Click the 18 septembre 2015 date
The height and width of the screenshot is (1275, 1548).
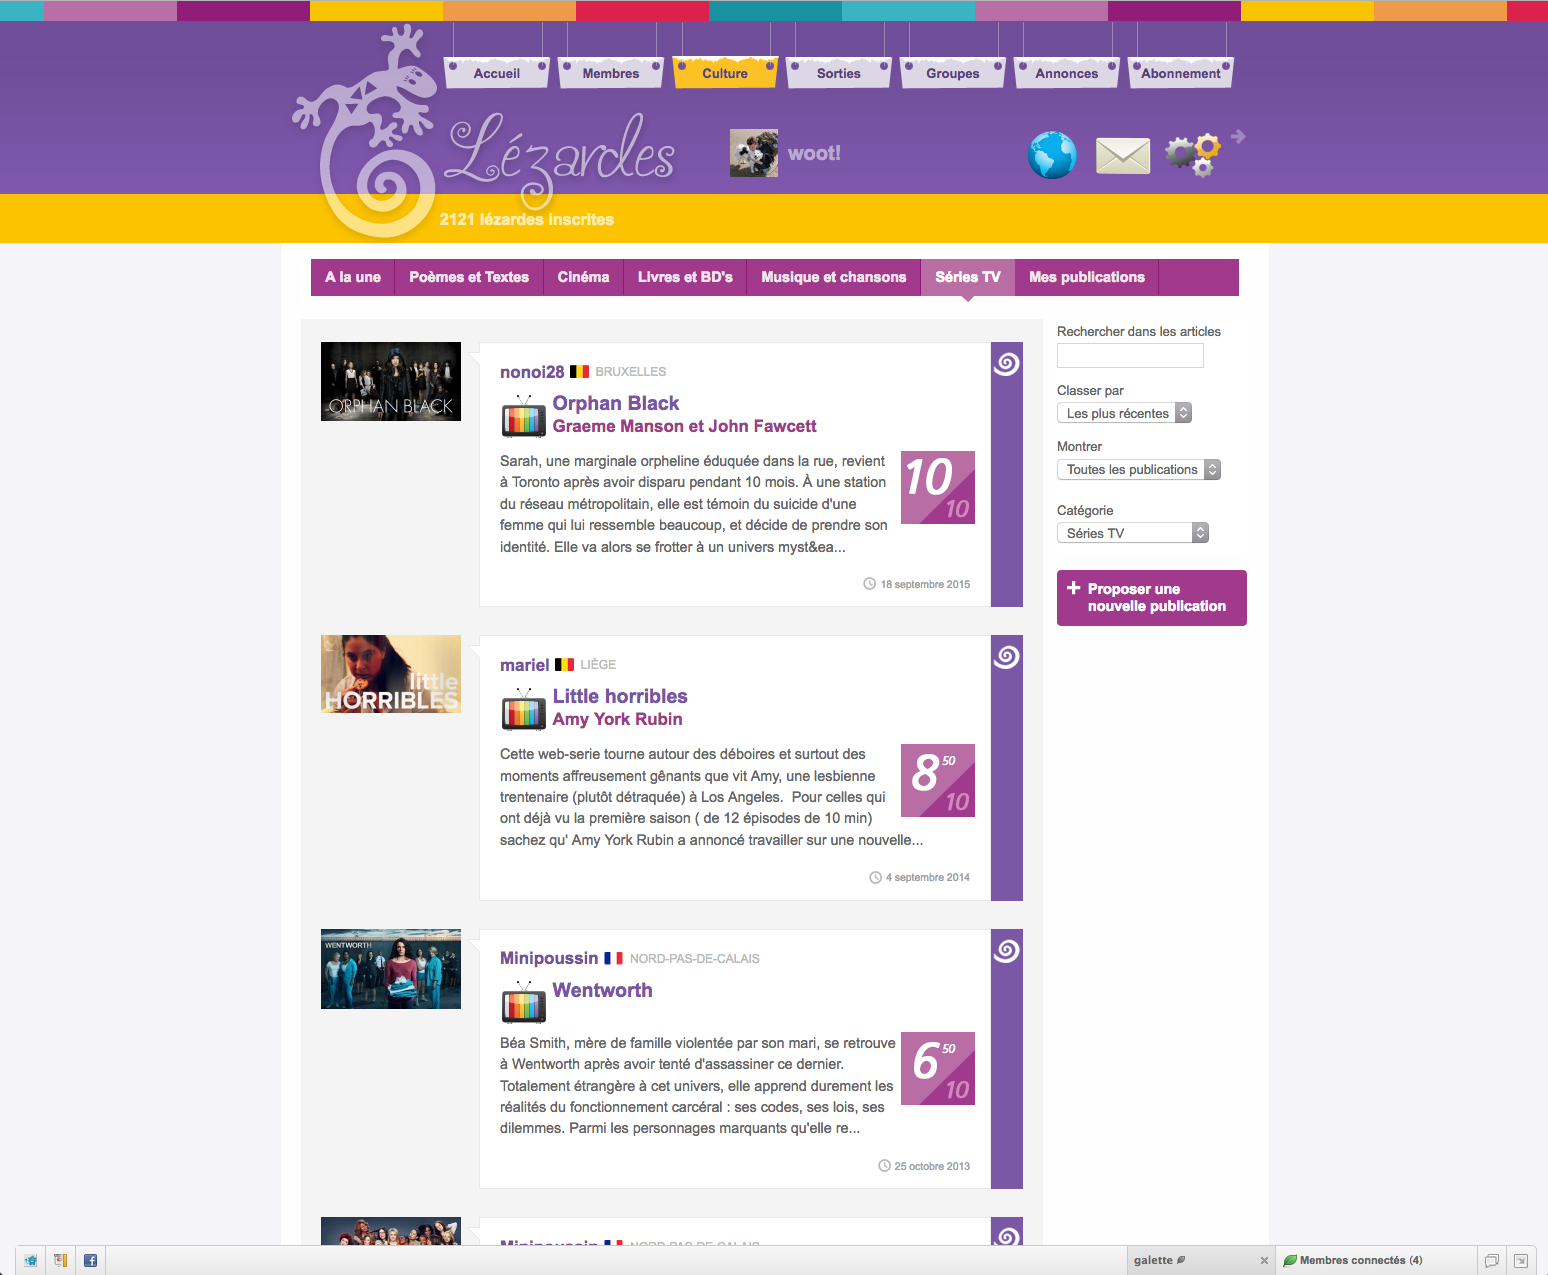click(925, 584)
